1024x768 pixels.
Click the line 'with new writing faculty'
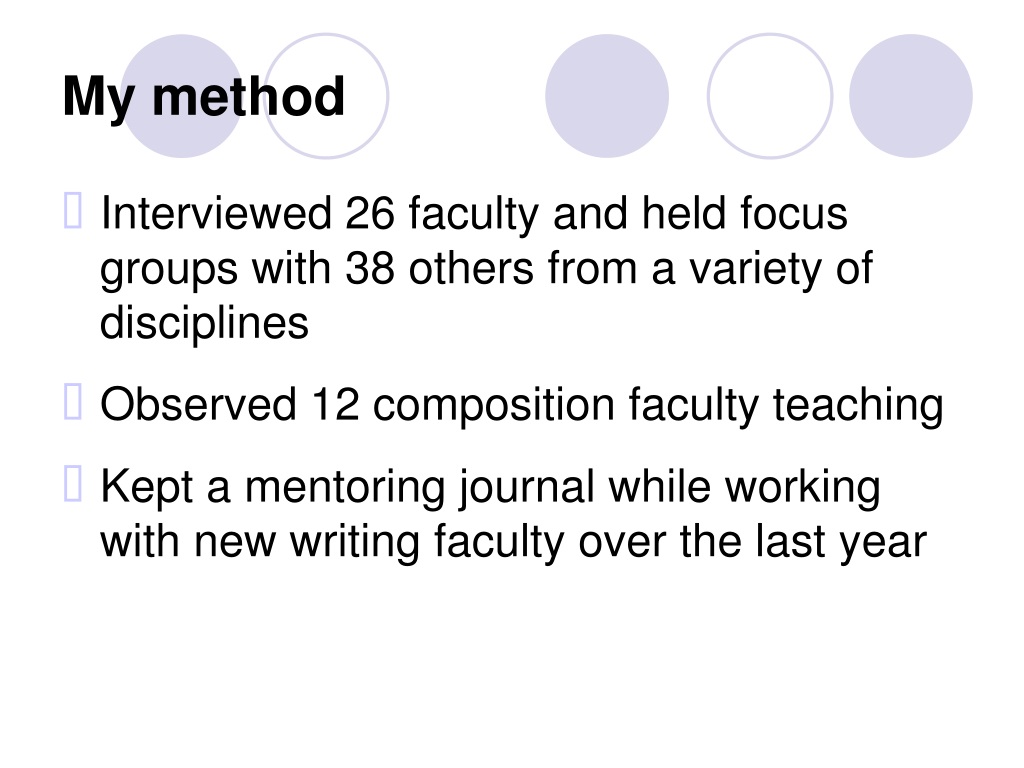333,543
